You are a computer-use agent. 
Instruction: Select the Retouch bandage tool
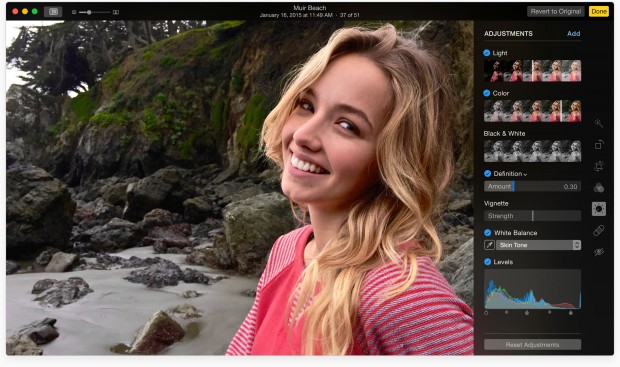tap(599, 230)
